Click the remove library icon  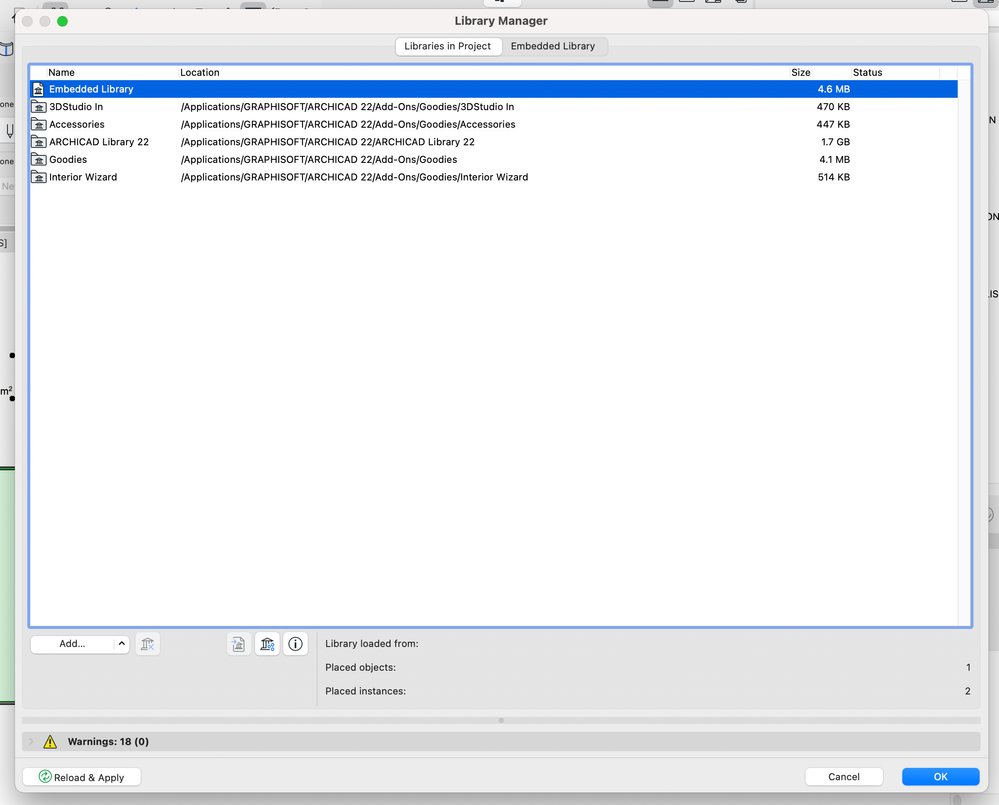pos(147,644)
